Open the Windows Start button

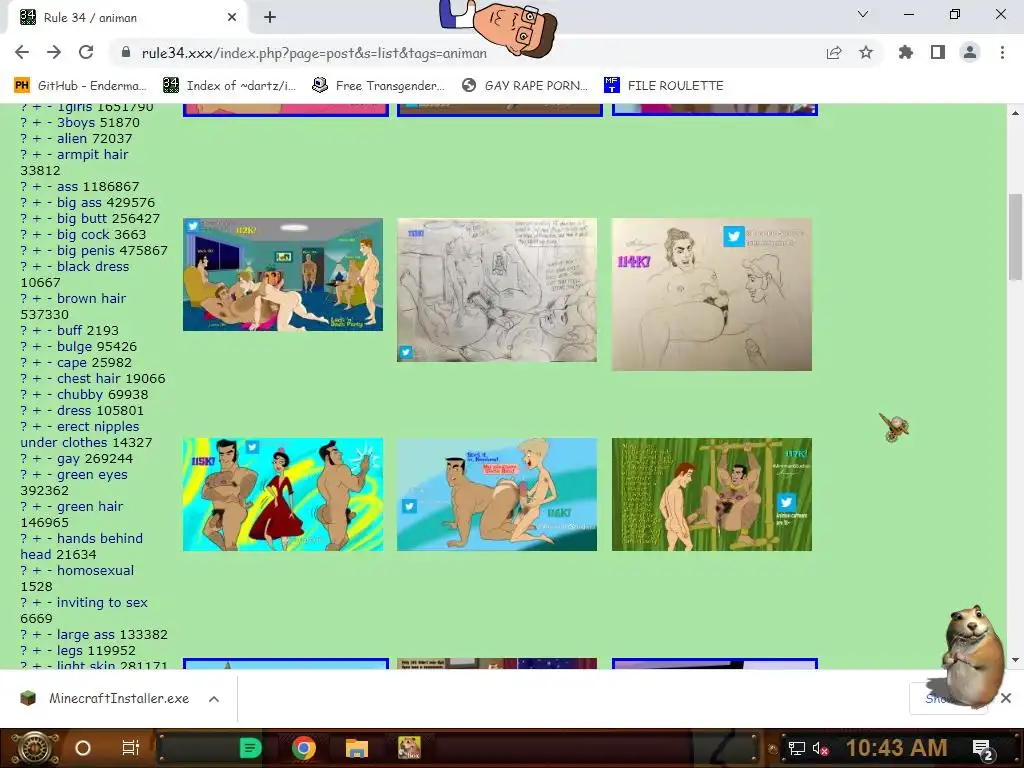point(35,748)
